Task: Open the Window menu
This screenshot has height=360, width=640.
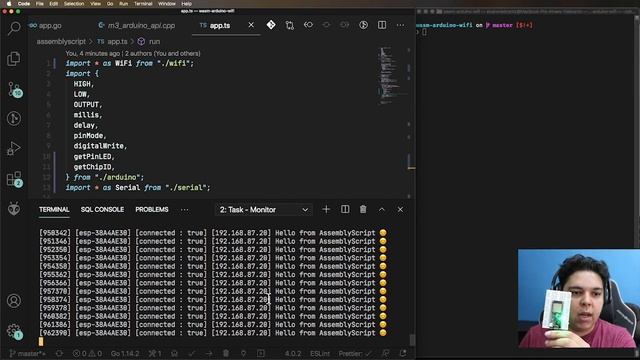Action: 167,3
